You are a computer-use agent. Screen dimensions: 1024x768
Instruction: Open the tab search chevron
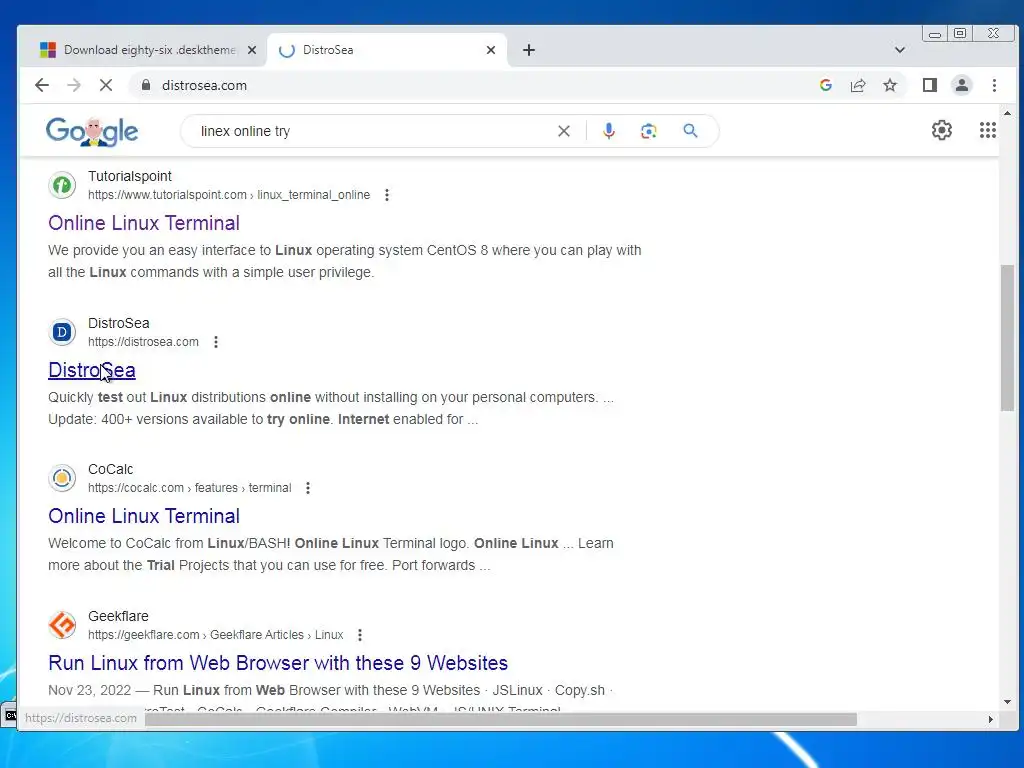tap(899, 50)
